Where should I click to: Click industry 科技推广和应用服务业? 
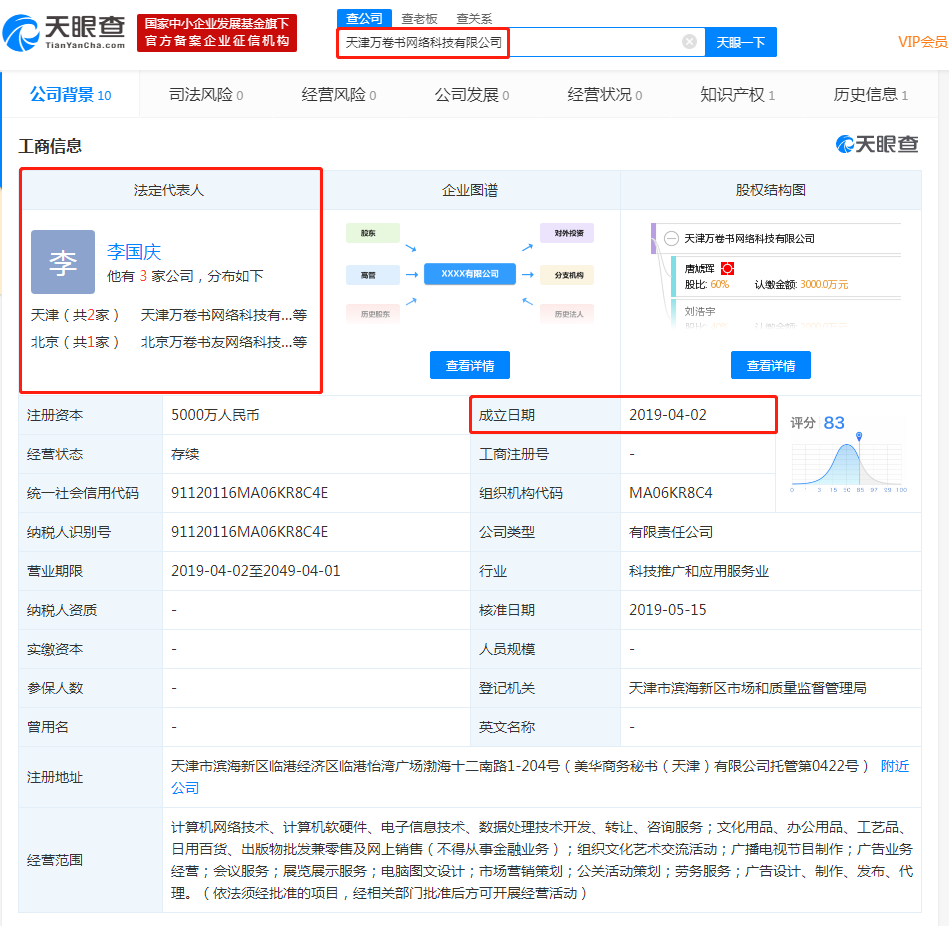(698, 571)
